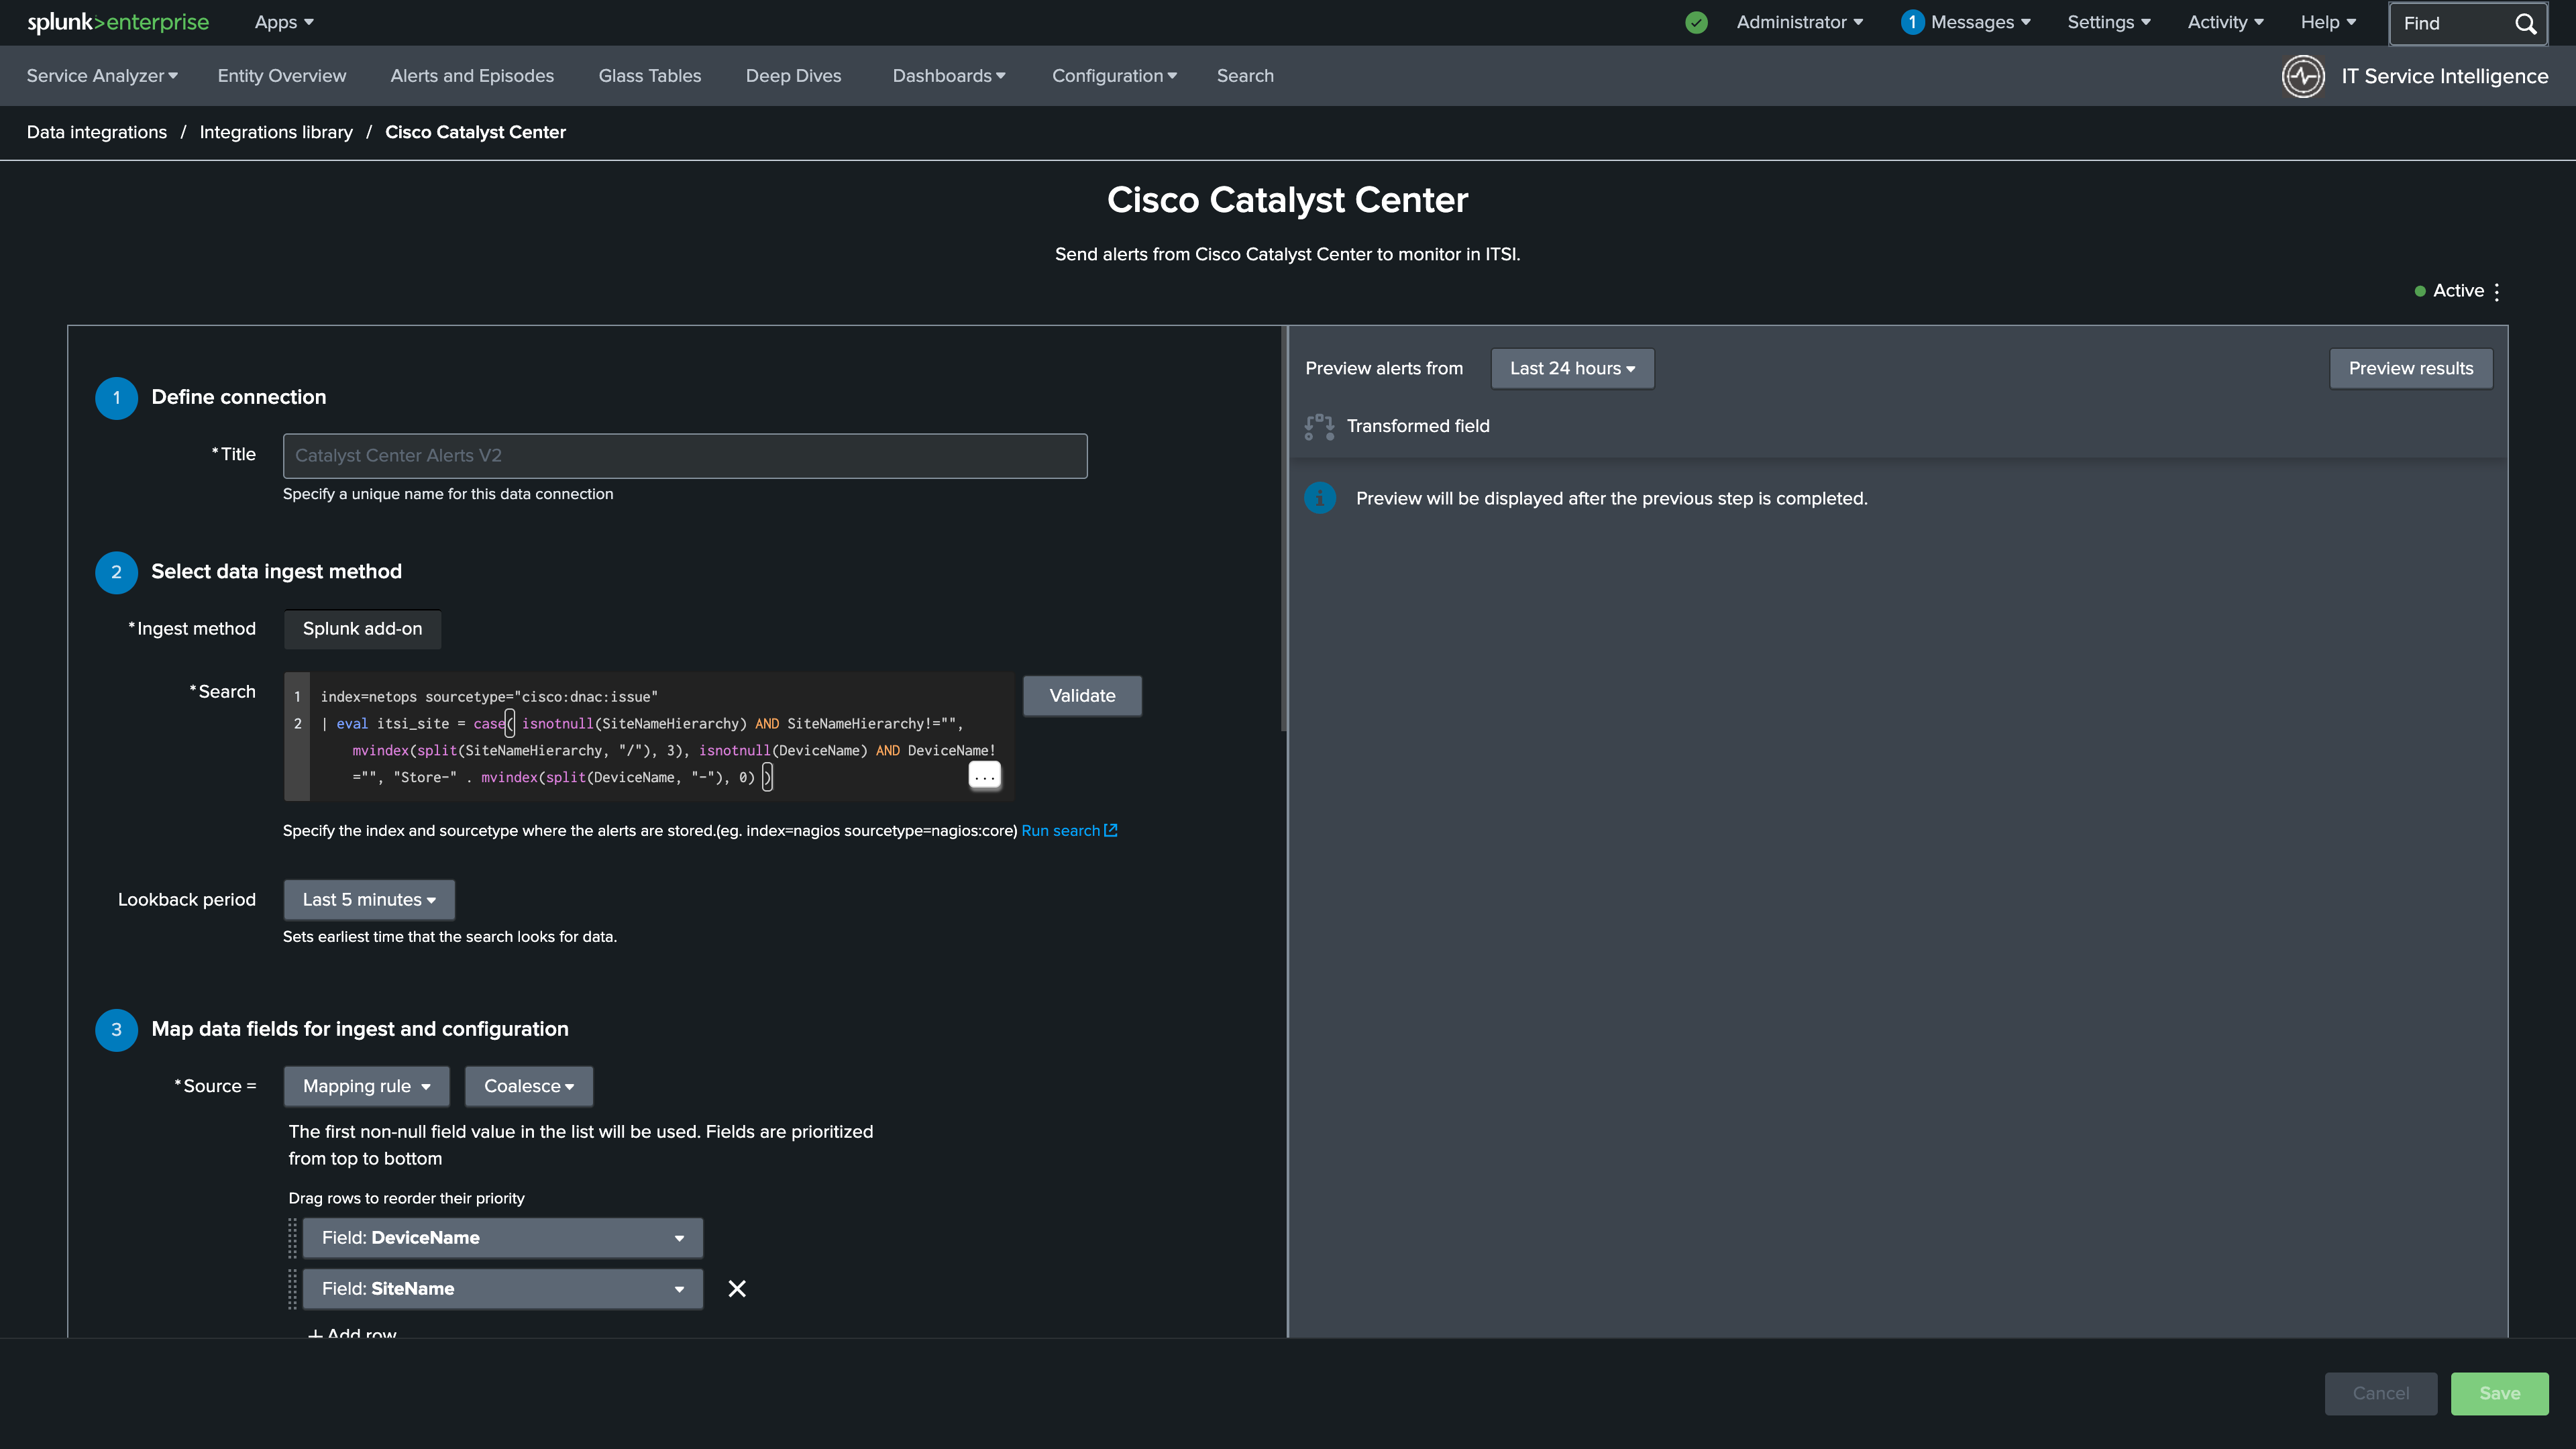The image size is (2576, 1449).
Task: Click the Preview results button
Action: click(2411, 369)
